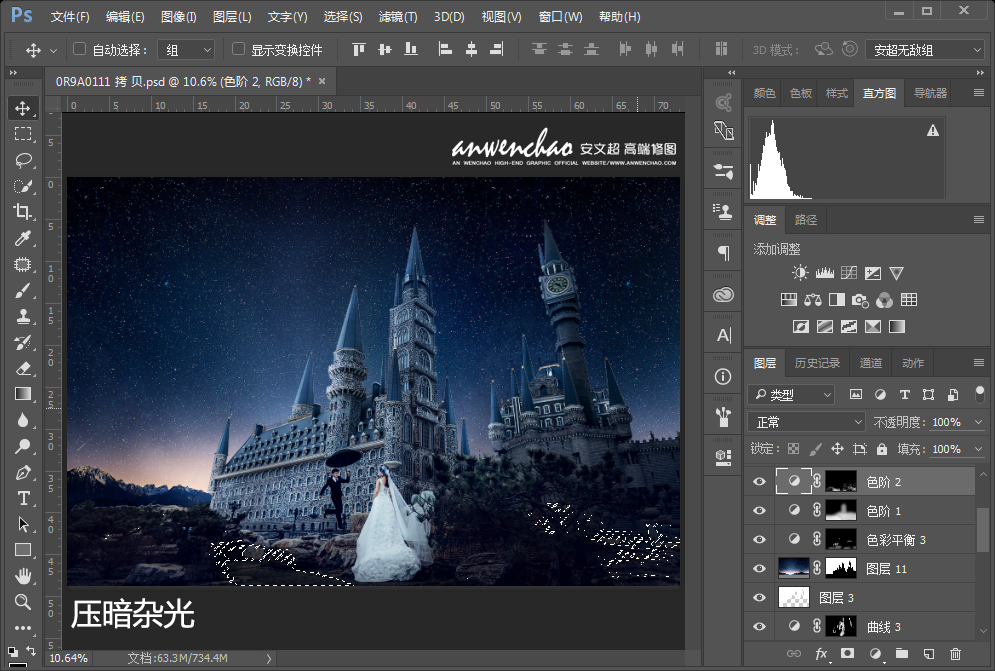This screenshot has height=671, width=995.
Task: Add a layer mask
Action: (847, 653)
